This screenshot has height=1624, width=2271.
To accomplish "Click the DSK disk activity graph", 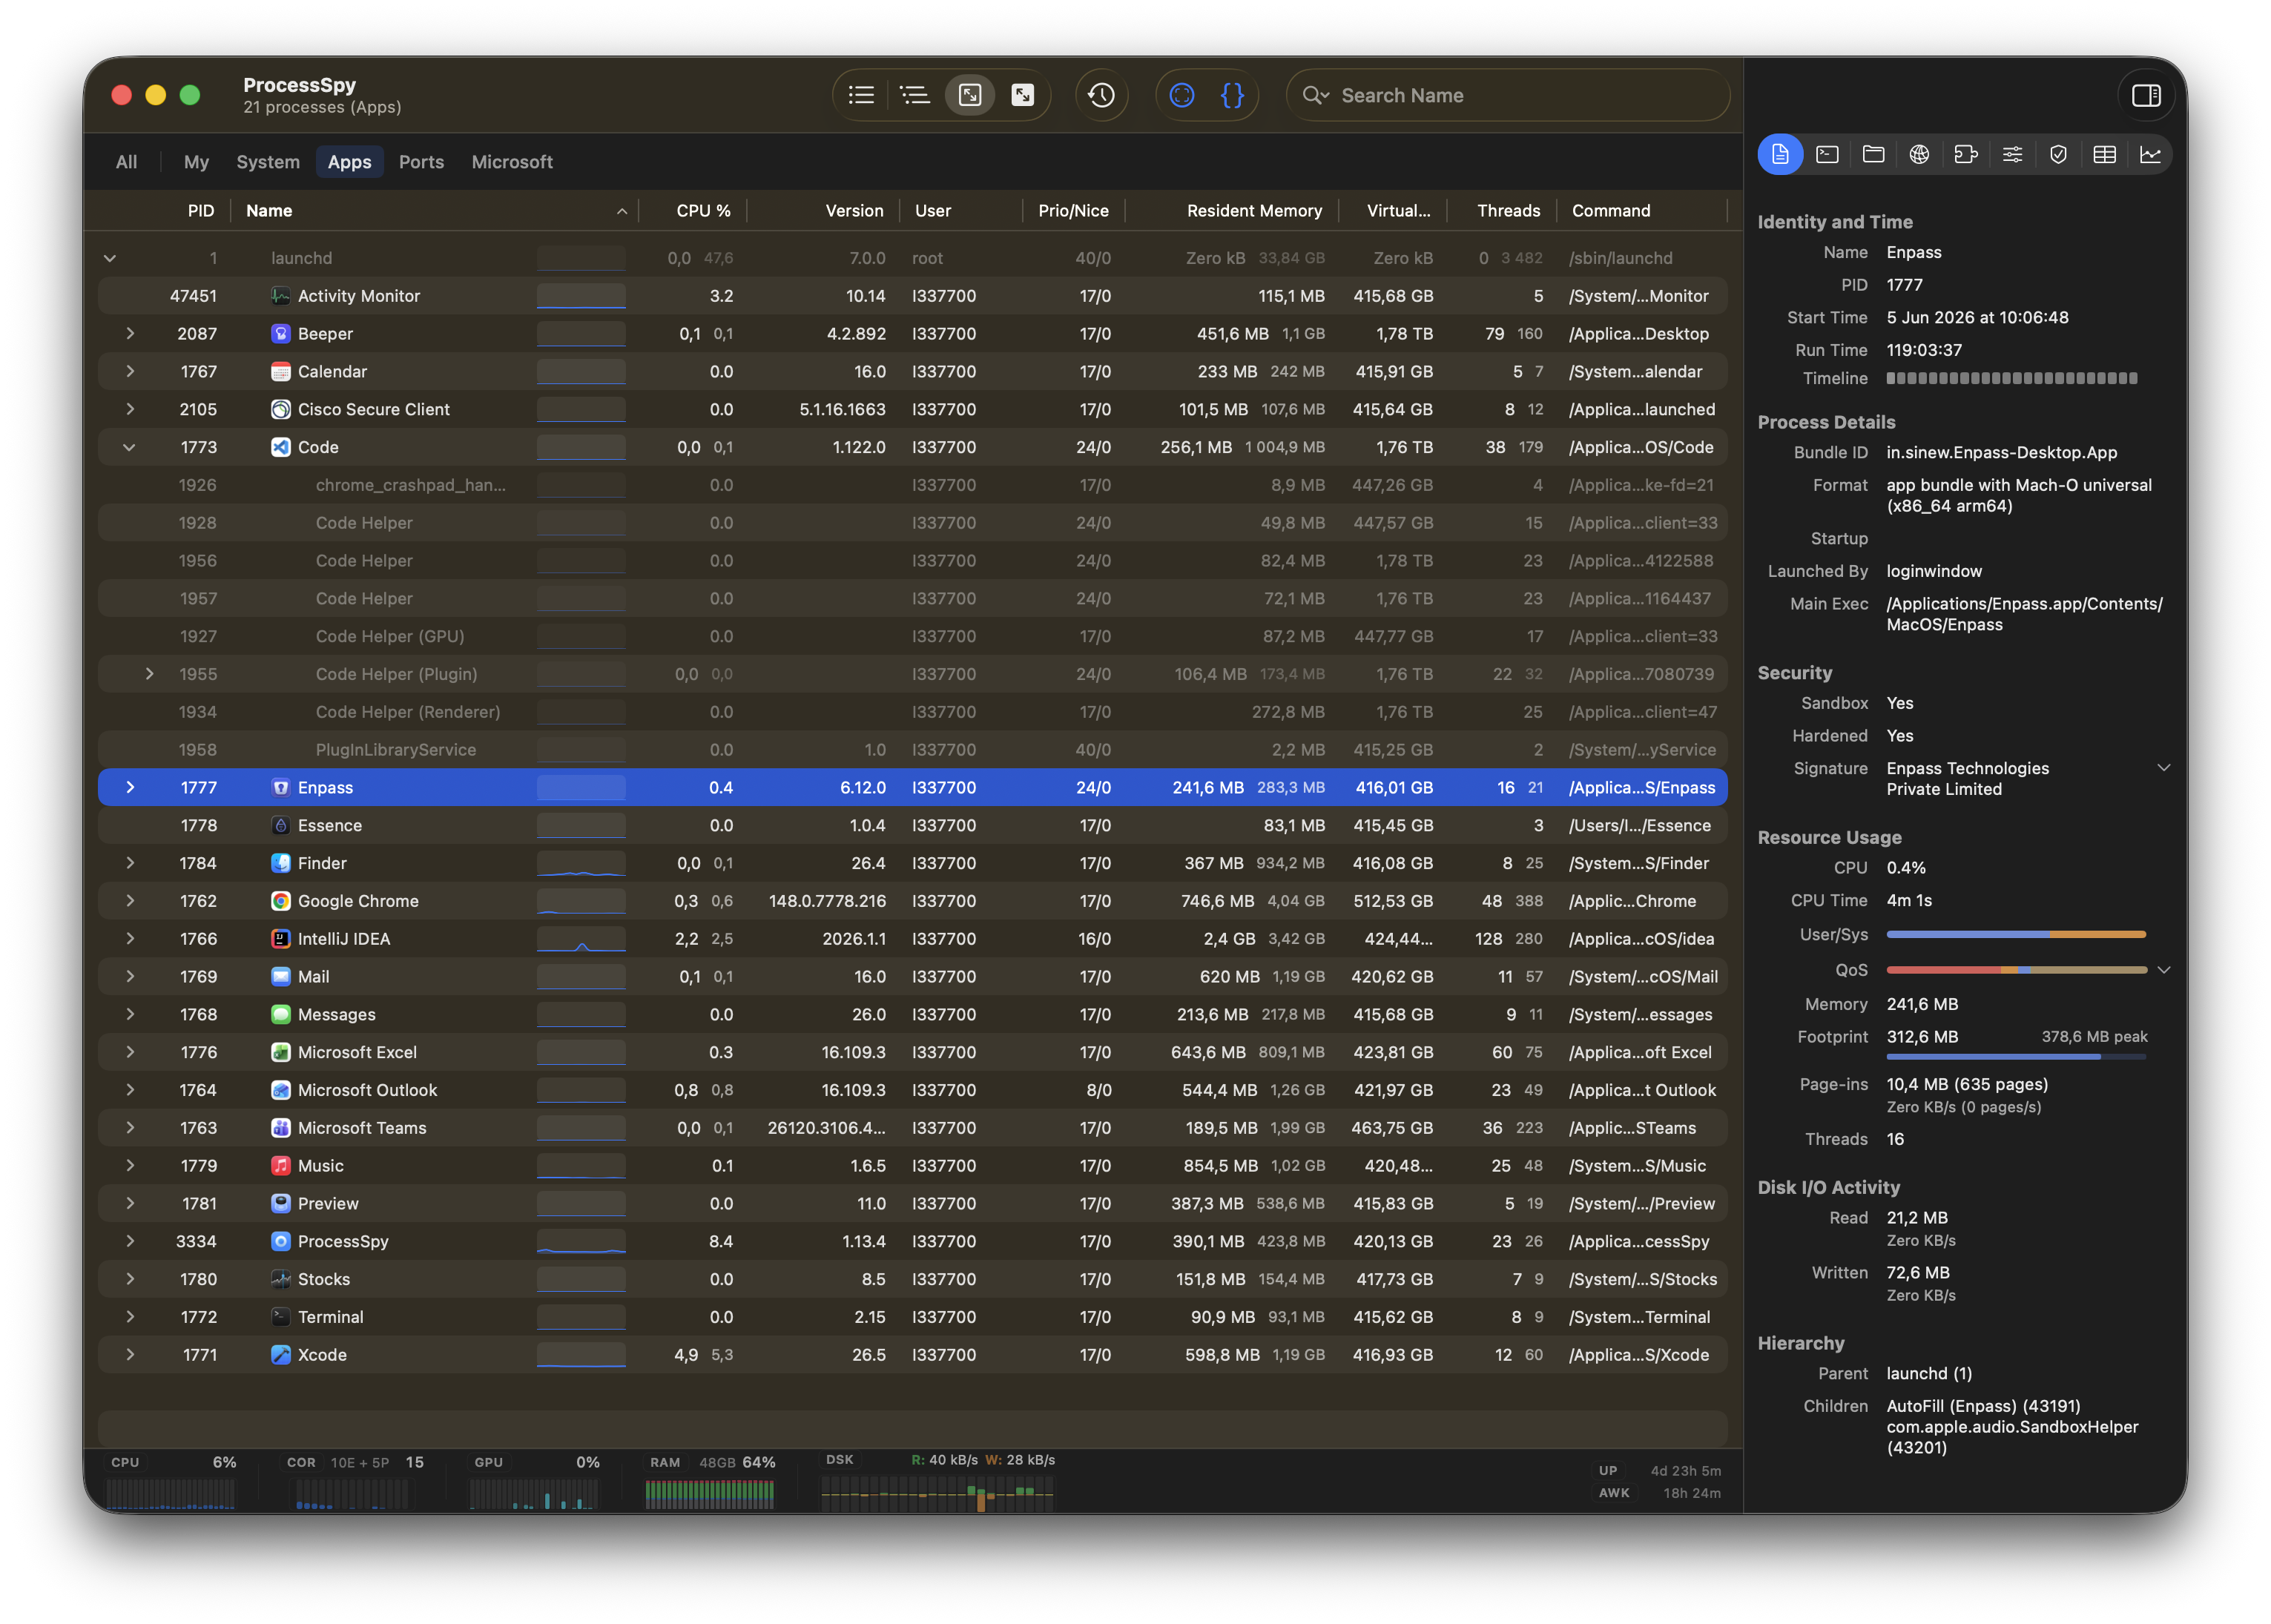I will [936, 1494].
